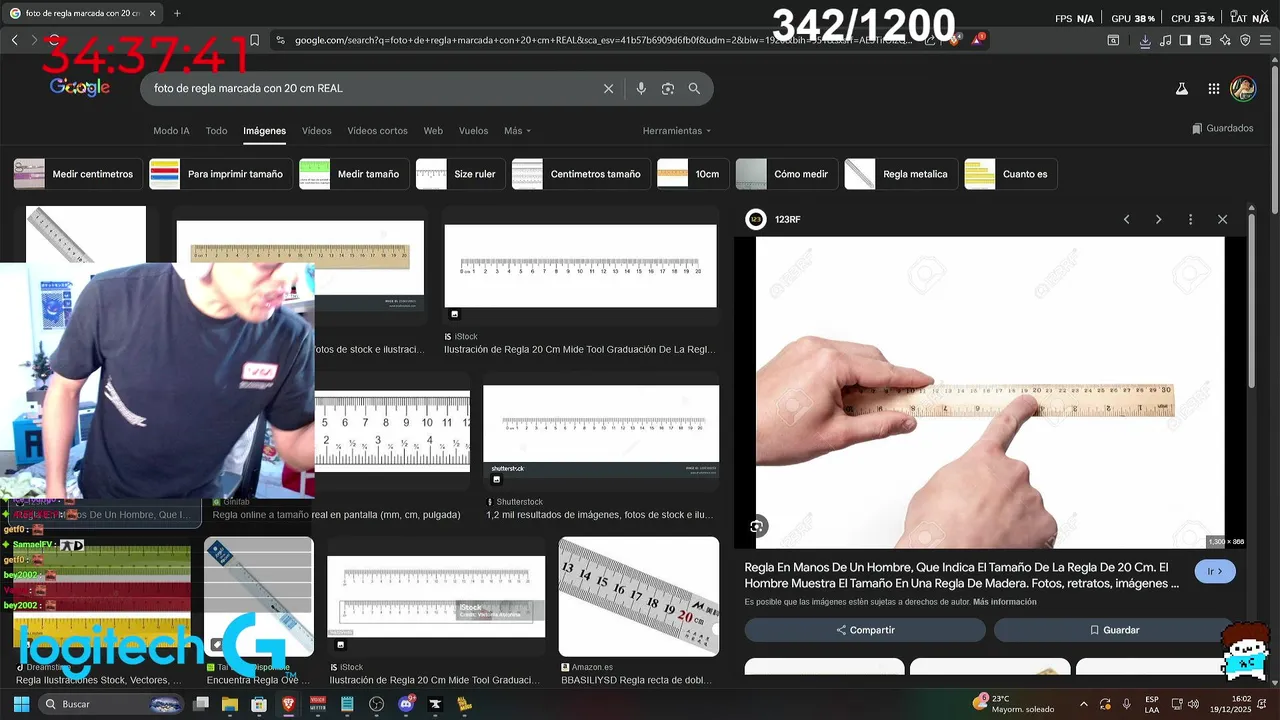Screen dimensions: 1280x720
Task: Show hidden system tray icons
Action: point(1083,704)
